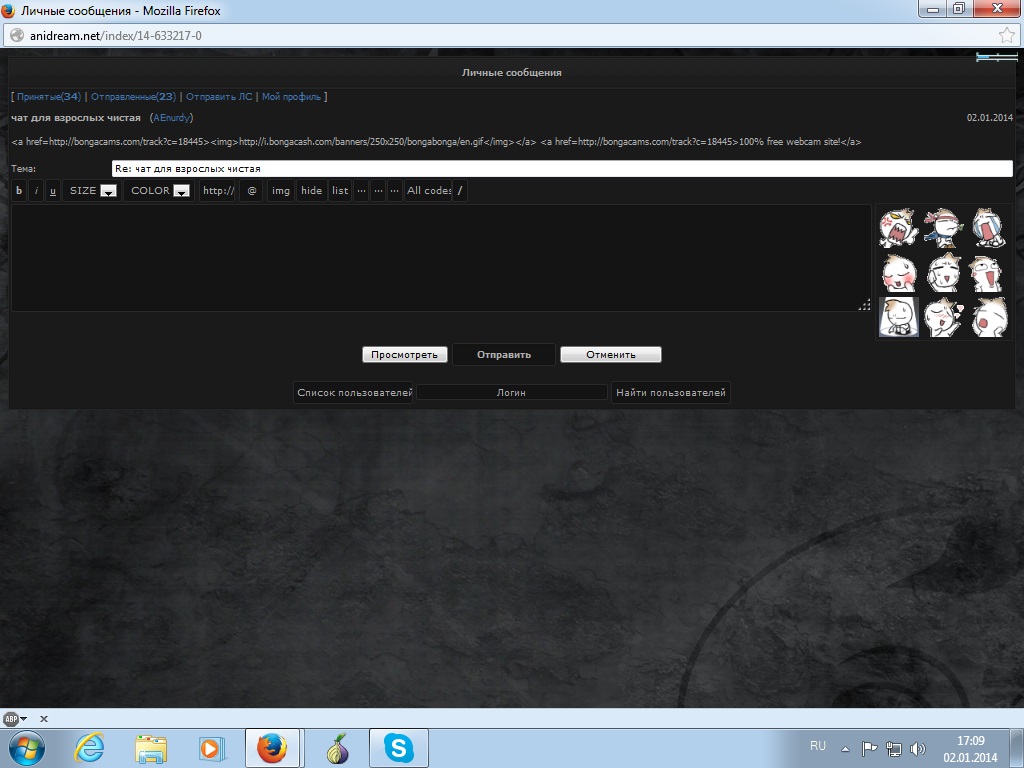1024x768 pixels.
Task: Insert the crying with blue tears smiley
Action: point(988,228)
